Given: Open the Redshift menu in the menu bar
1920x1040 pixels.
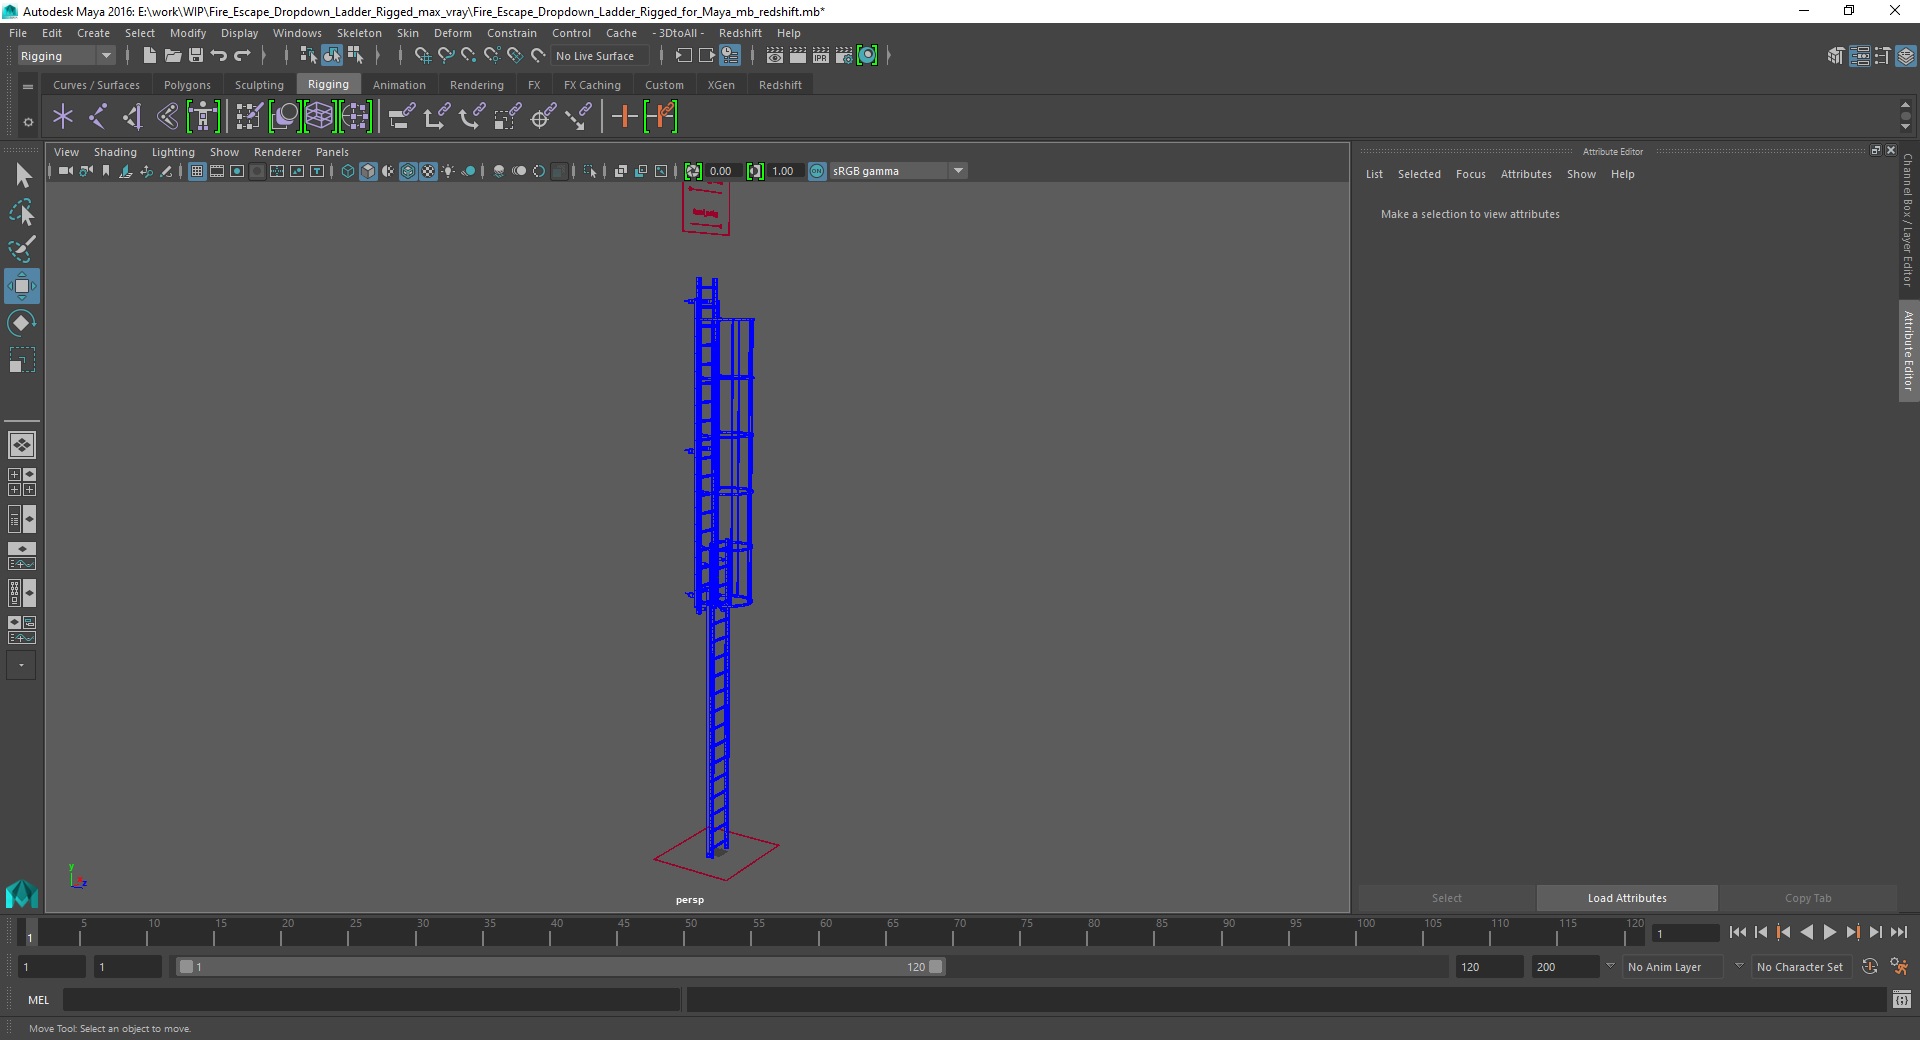Looking at the screenshot, I should point(740,33).
